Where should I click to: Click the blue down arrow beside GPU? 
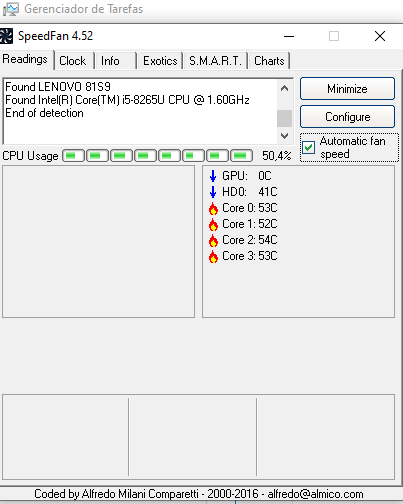coord(213,176)
